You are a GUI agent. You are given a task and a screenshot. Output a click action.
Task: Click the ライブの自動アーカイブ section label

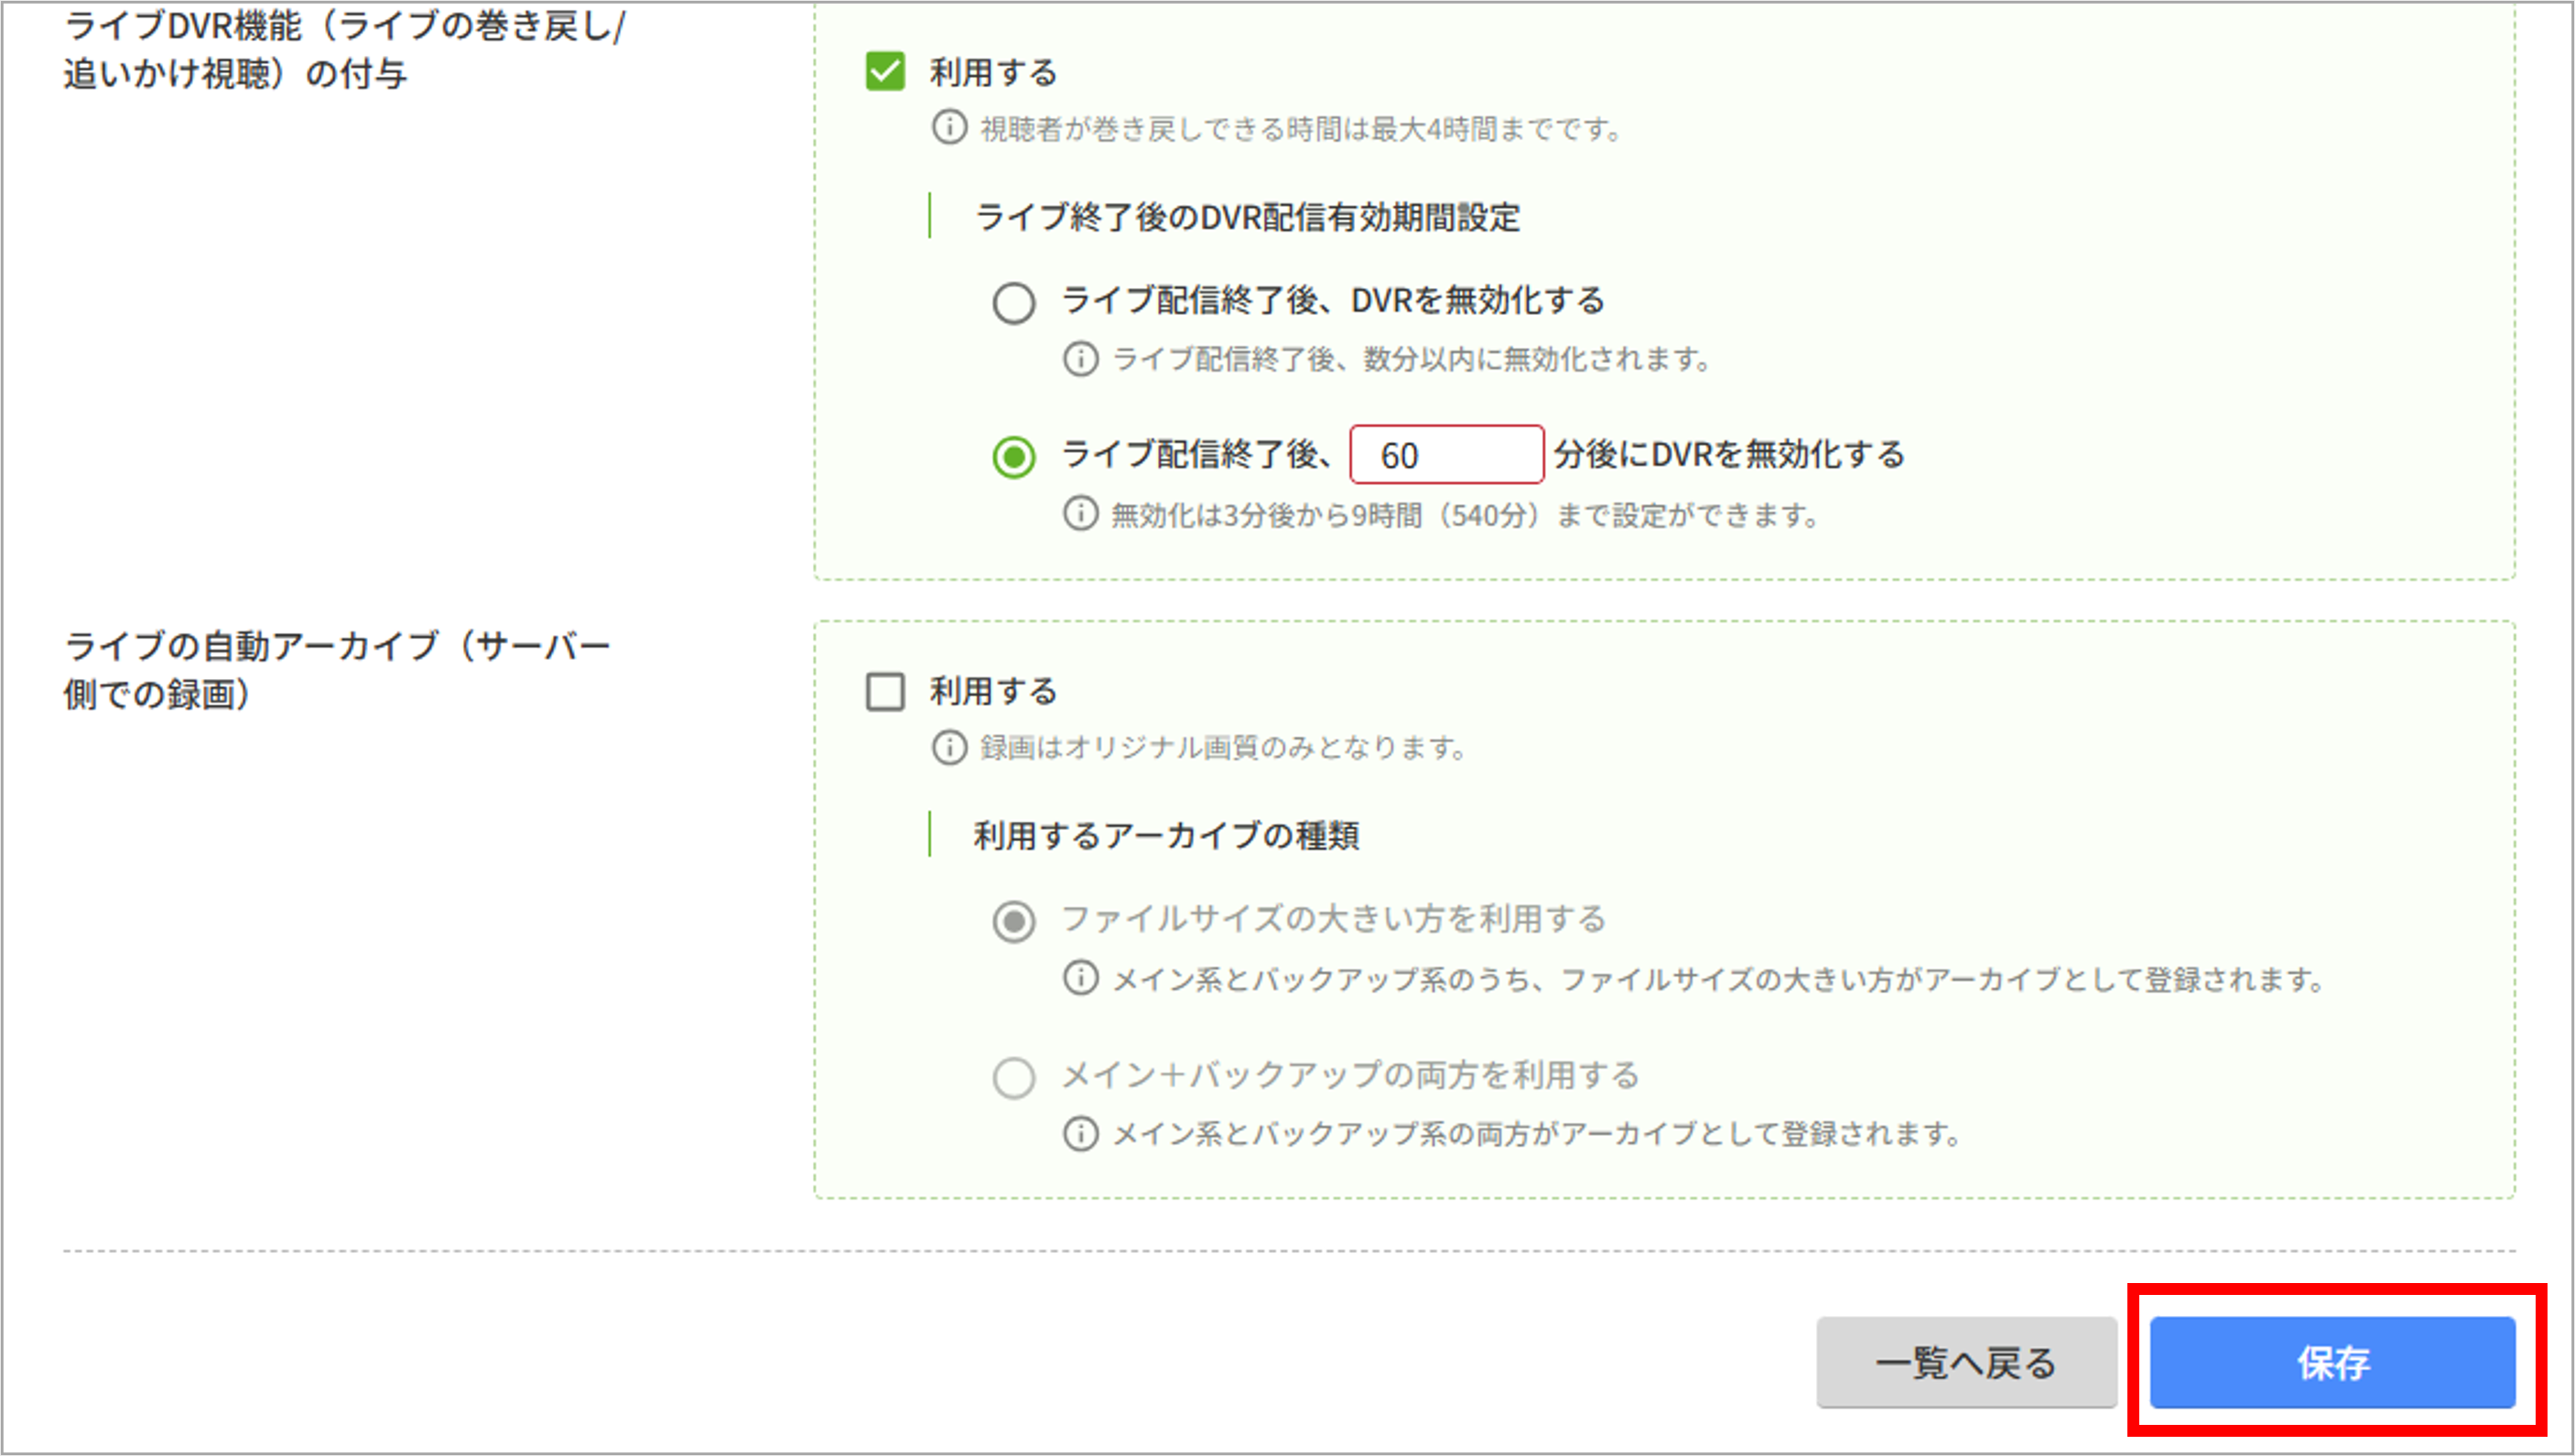click(337, 669)
